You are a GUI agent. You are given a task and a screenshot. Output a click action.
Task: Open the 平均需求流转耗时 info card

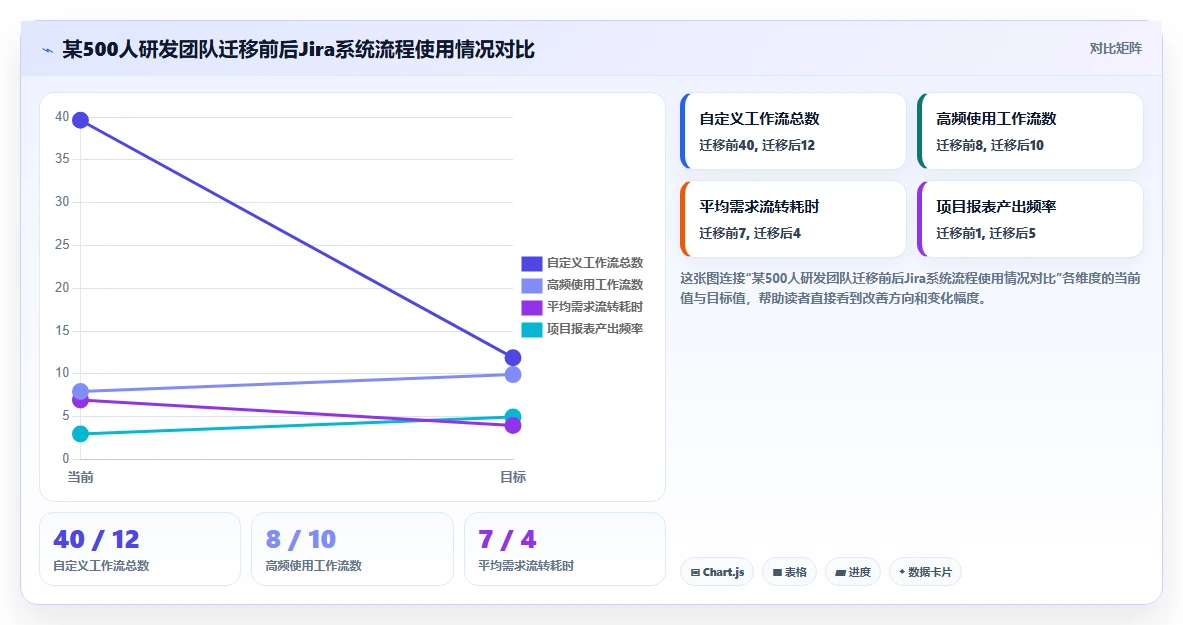pos(793,219)
